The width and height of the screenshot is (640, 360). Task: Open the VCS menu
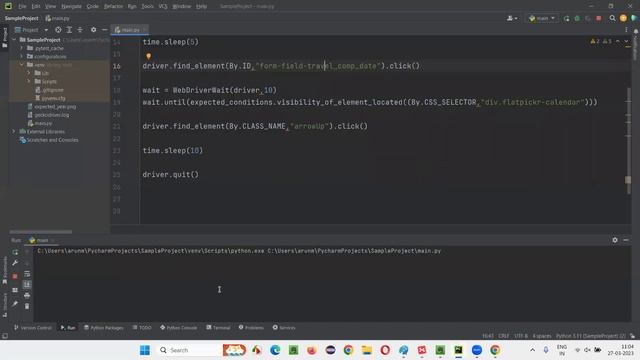pos(163,7)
